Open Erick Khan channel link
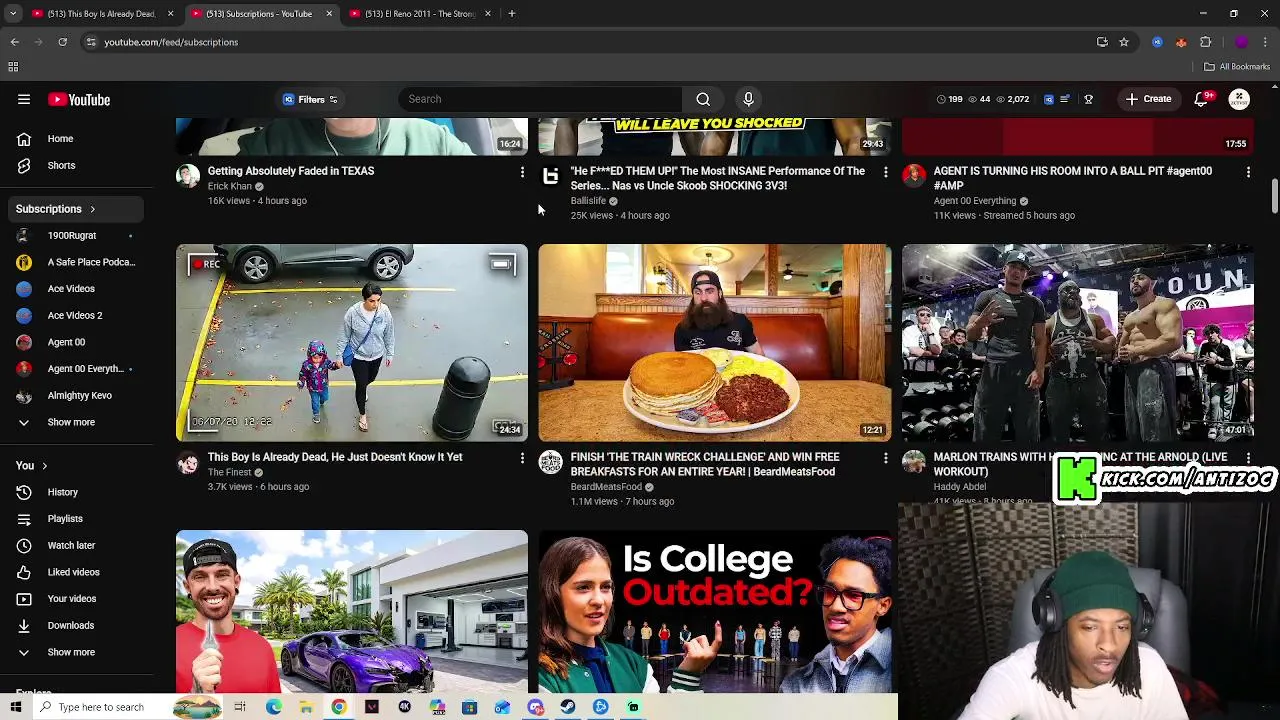 [x=229, y=186]
